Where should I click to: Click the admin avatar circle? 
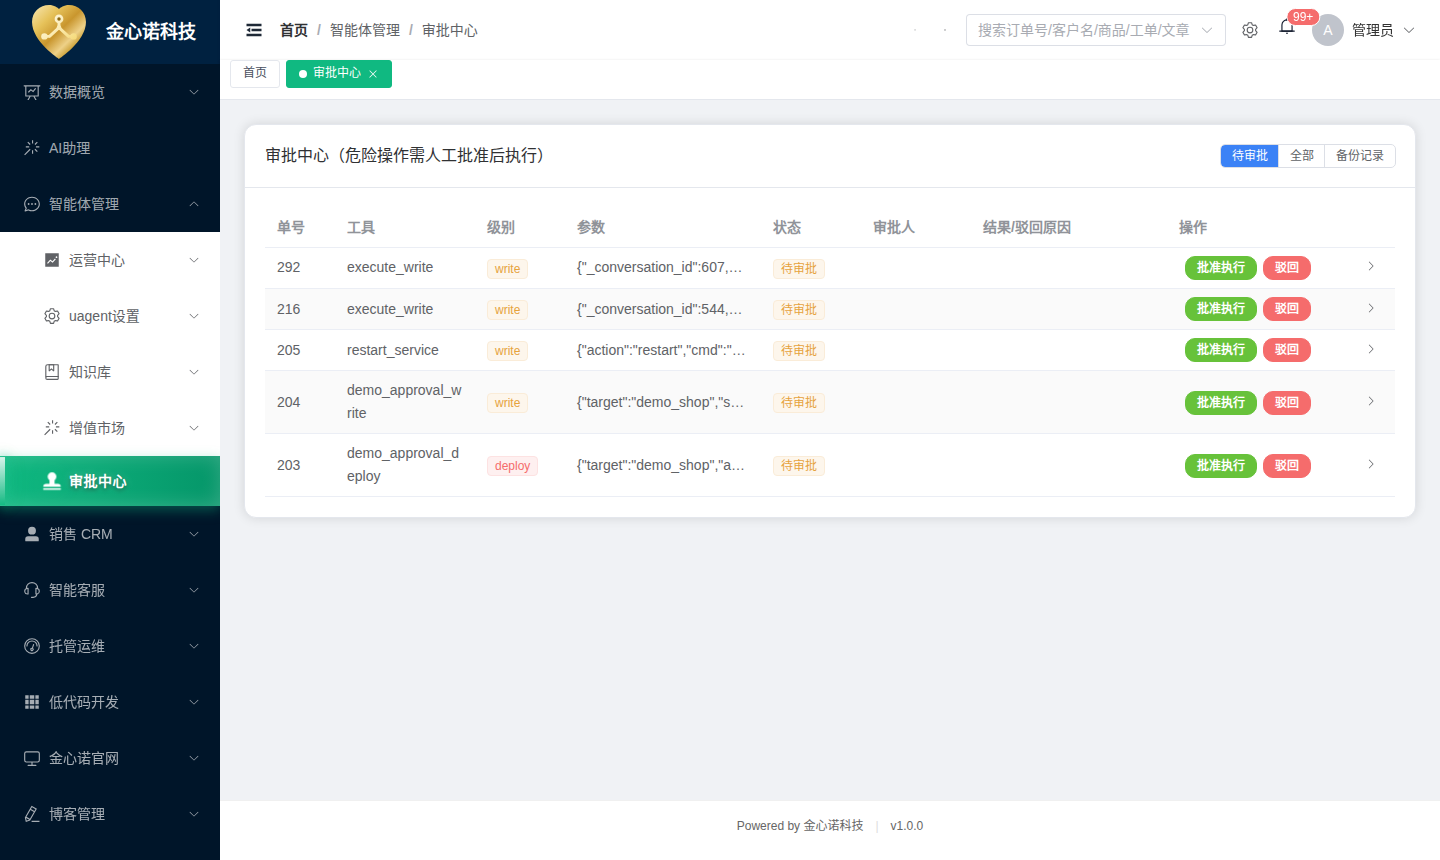click(x=1328, y=30)
